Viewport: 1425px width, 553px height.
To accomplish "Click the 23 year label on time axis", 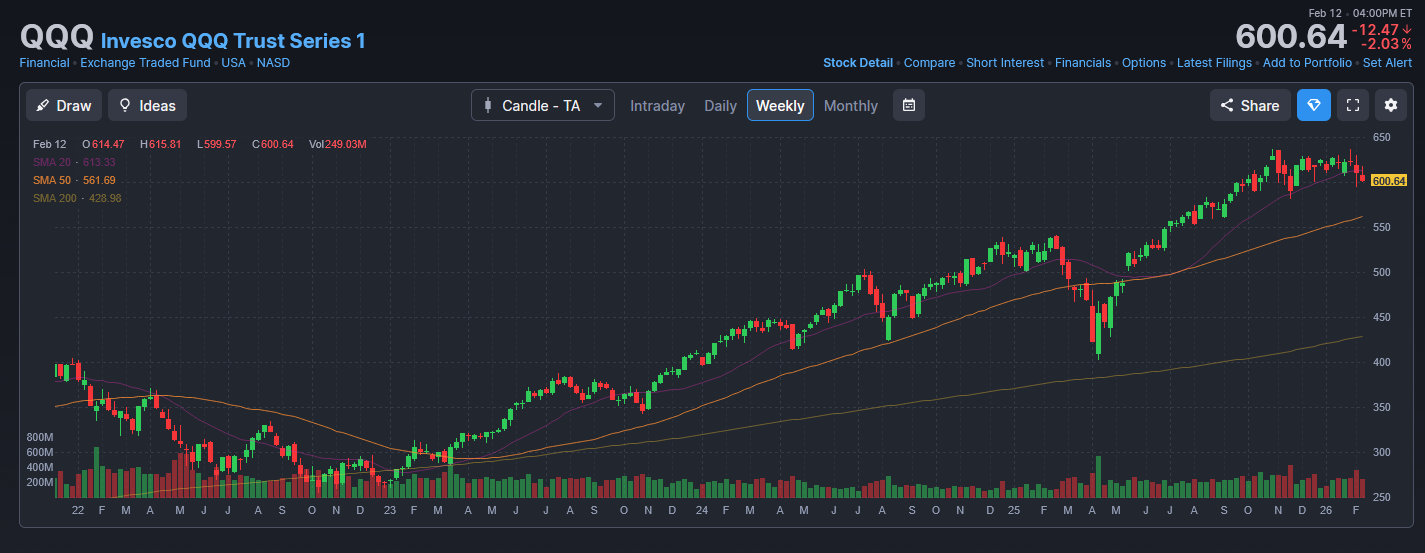I will click(389, 510).
